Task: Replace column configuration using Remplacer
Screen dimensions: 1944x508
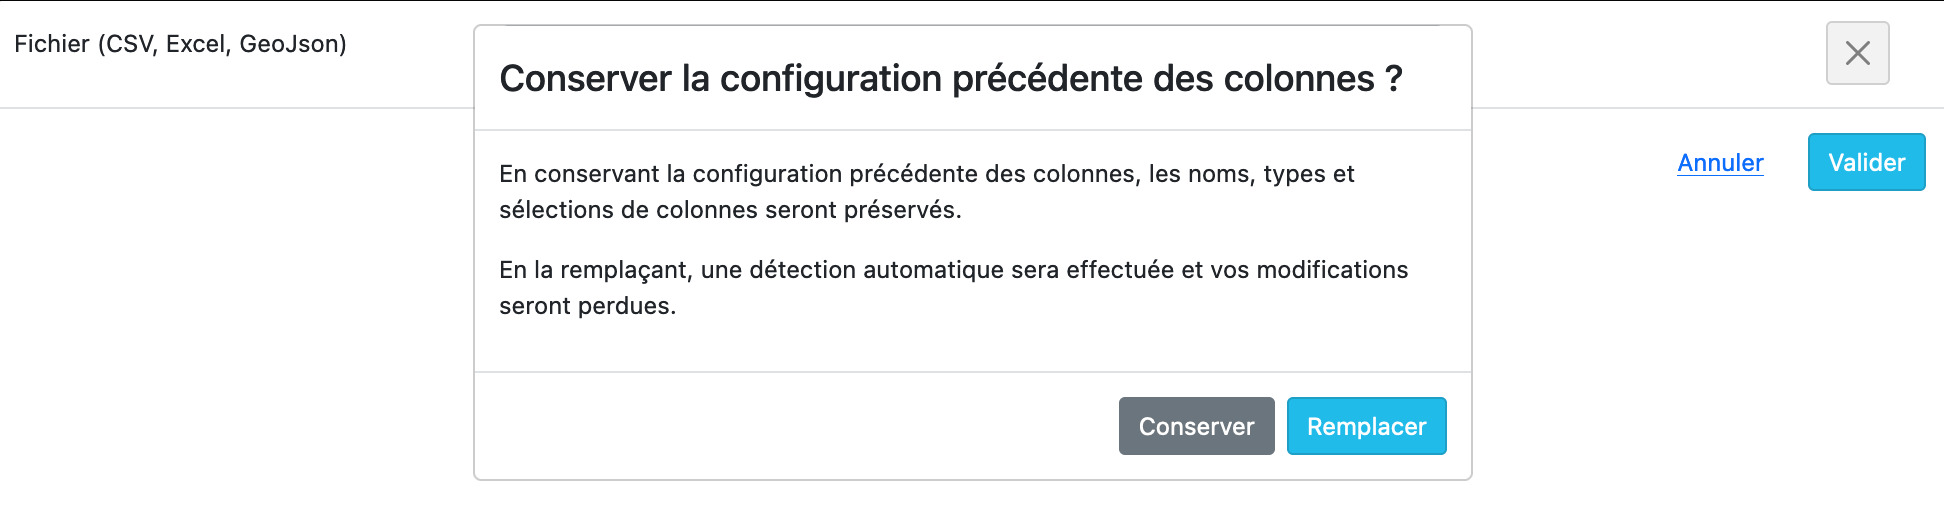Action: point(1366,426)
